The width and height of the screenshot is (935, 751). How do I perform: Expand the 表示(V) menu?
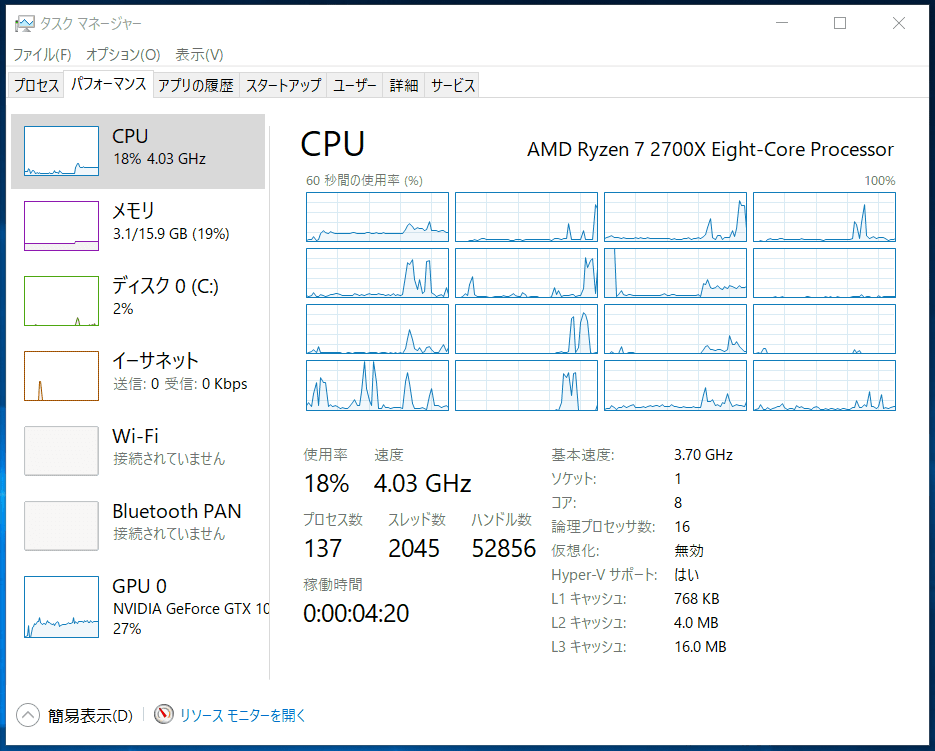(x=199, y=55)
